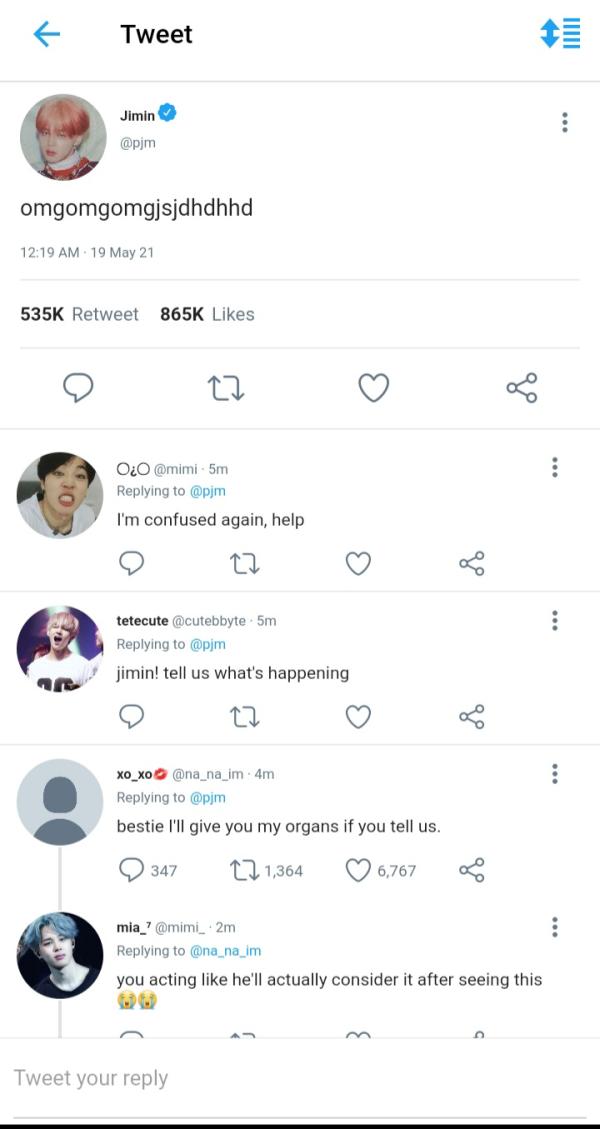Retweet Jimin's main tweet
This screenshot has height=1129, width=600.
click(x=225, y=387)
